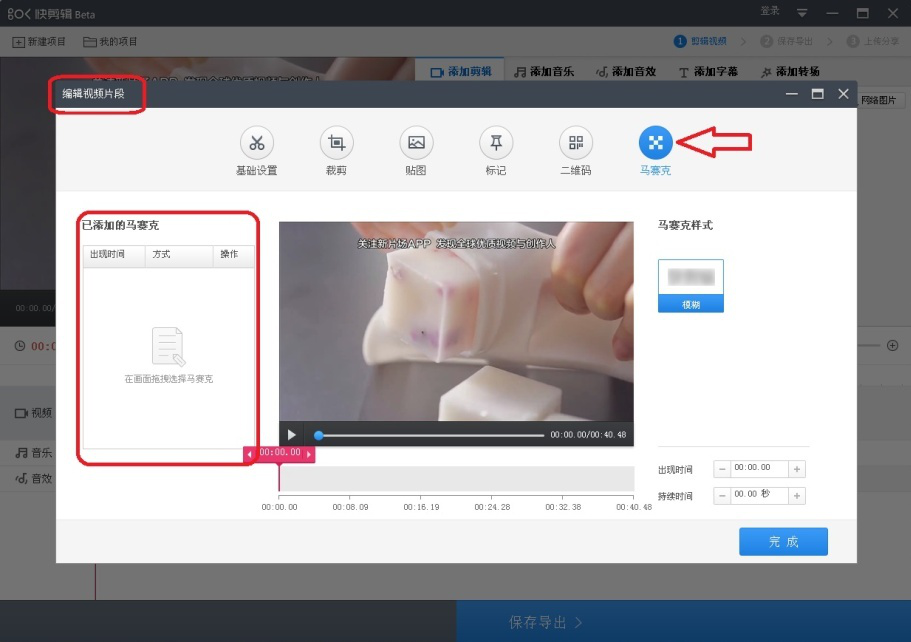
Task: Select the 音效 track in main window
Action: [x=33, y=479]
